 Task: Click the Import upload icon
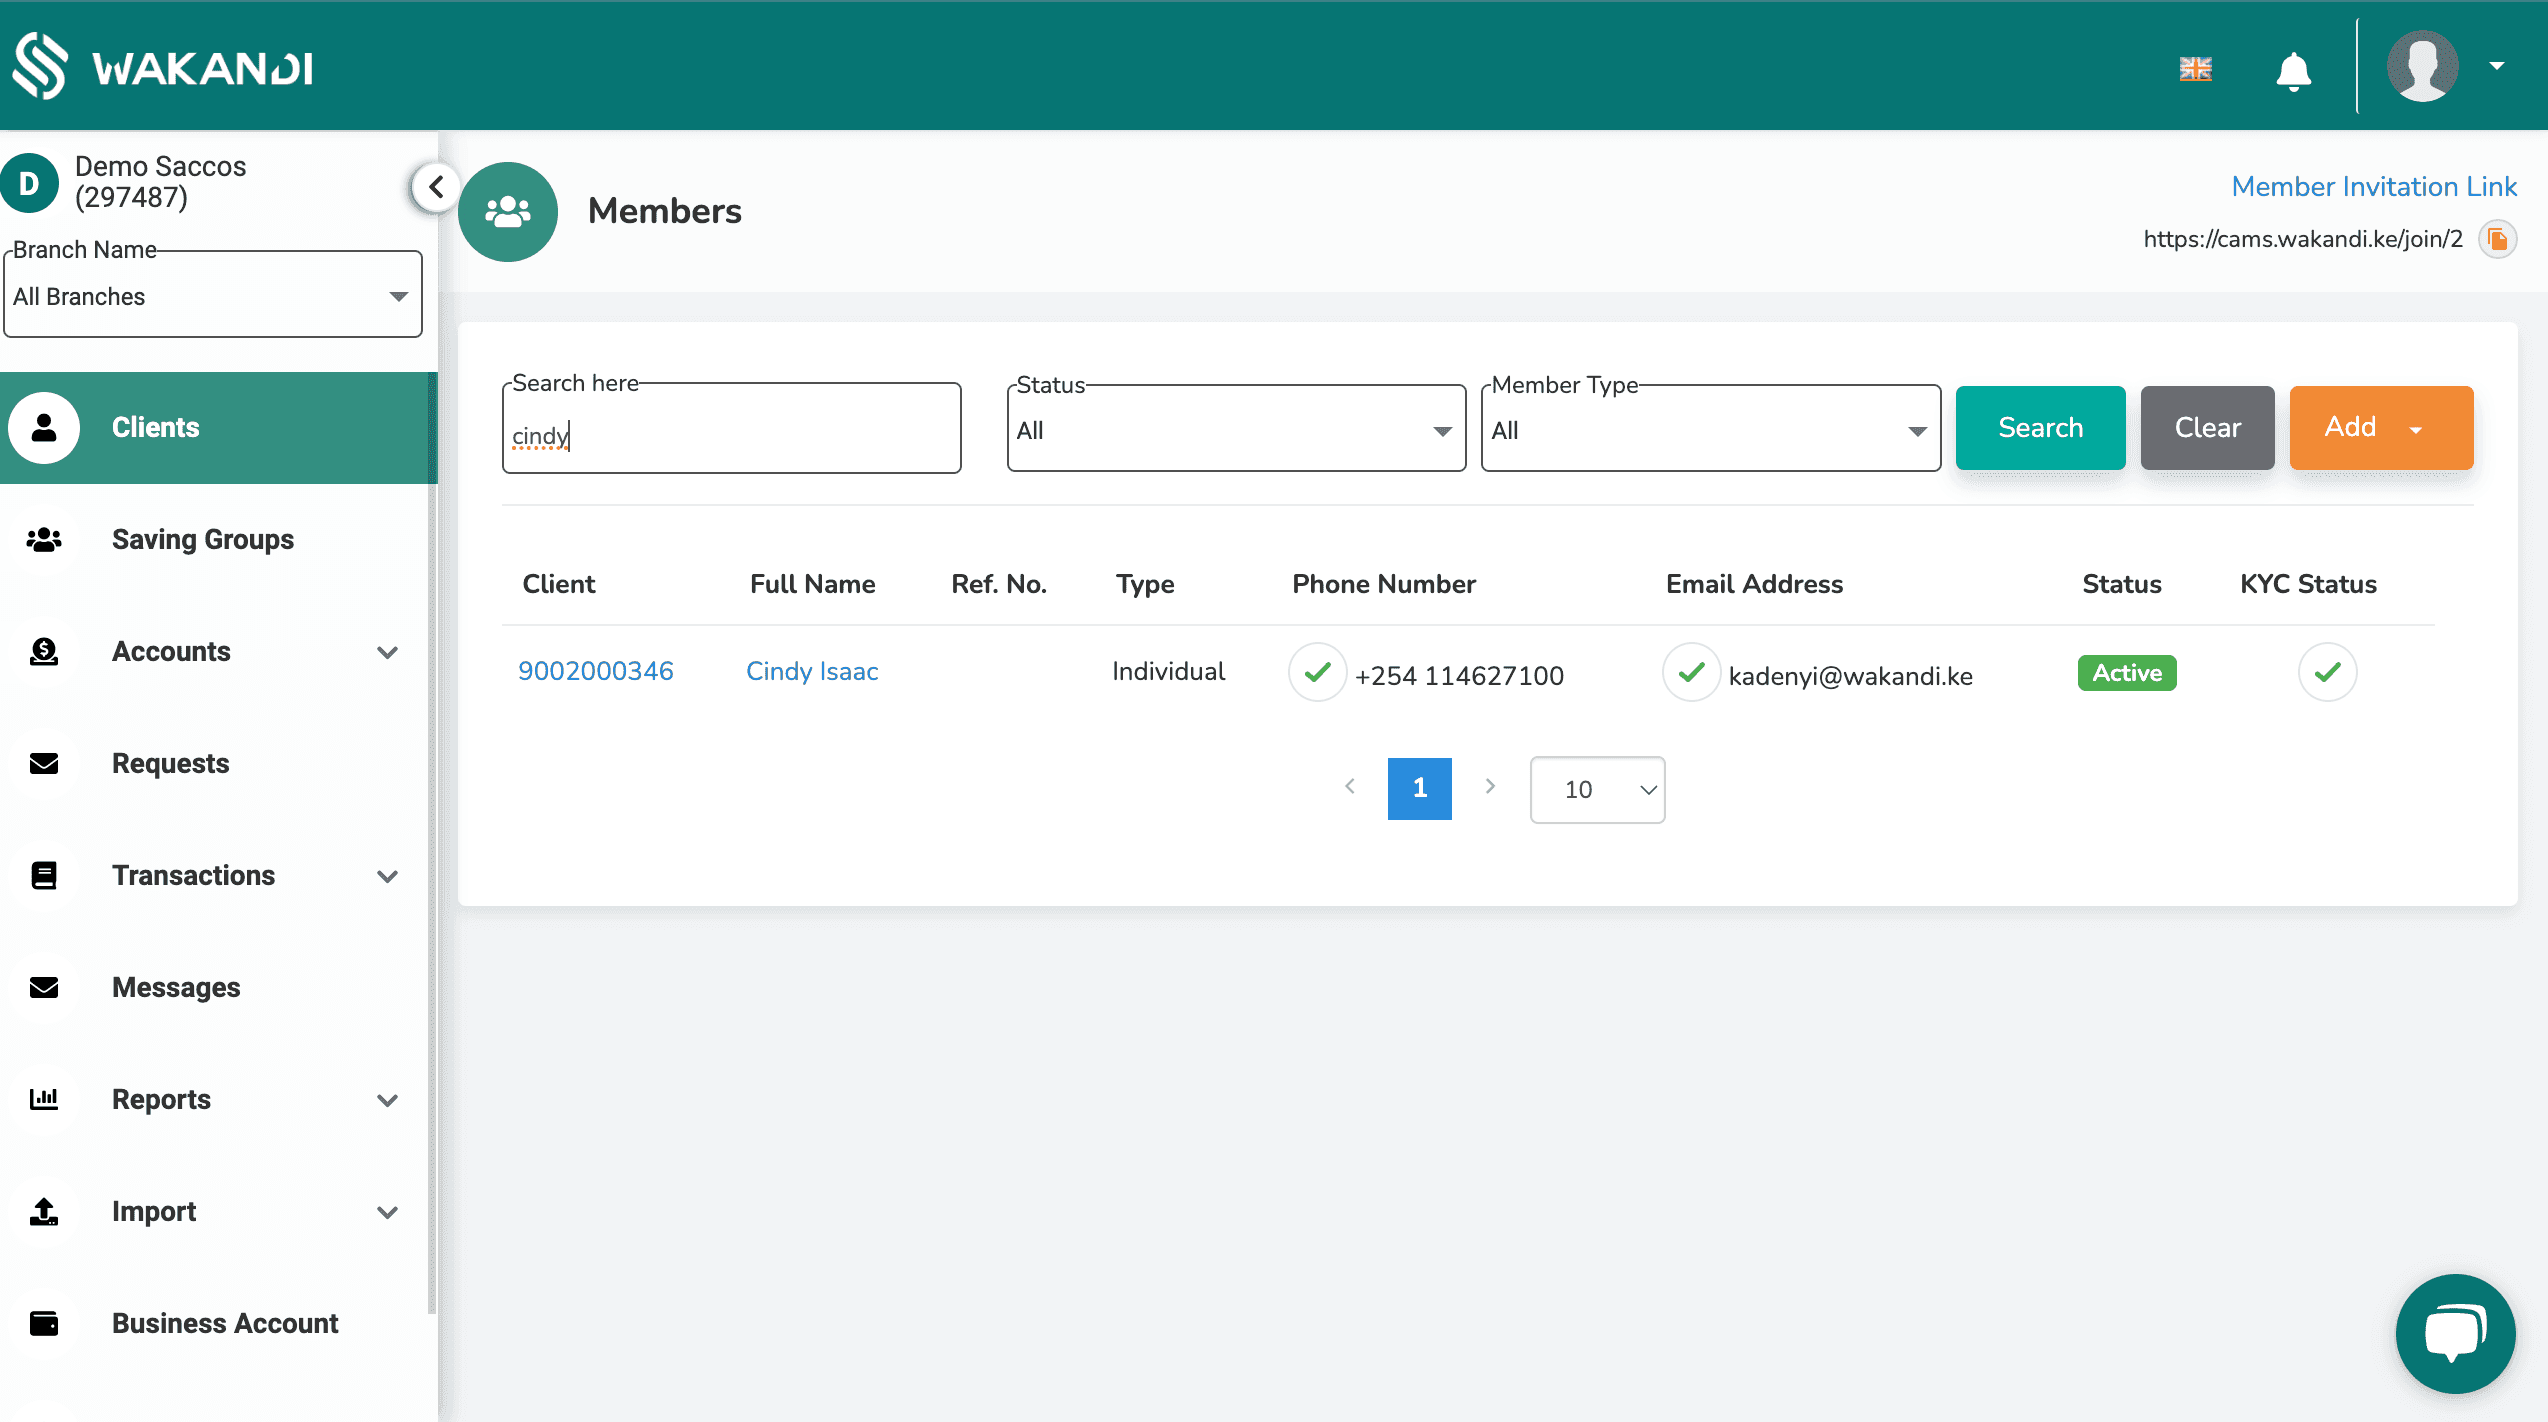click(44, 1211)
